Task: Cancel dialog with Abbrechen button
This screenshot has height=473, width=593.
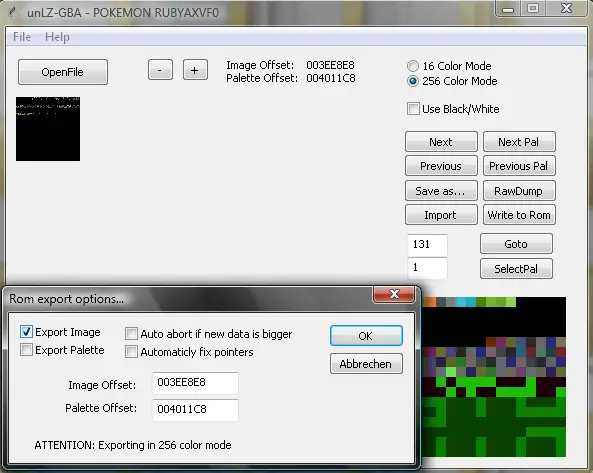Action: point(366,364)
